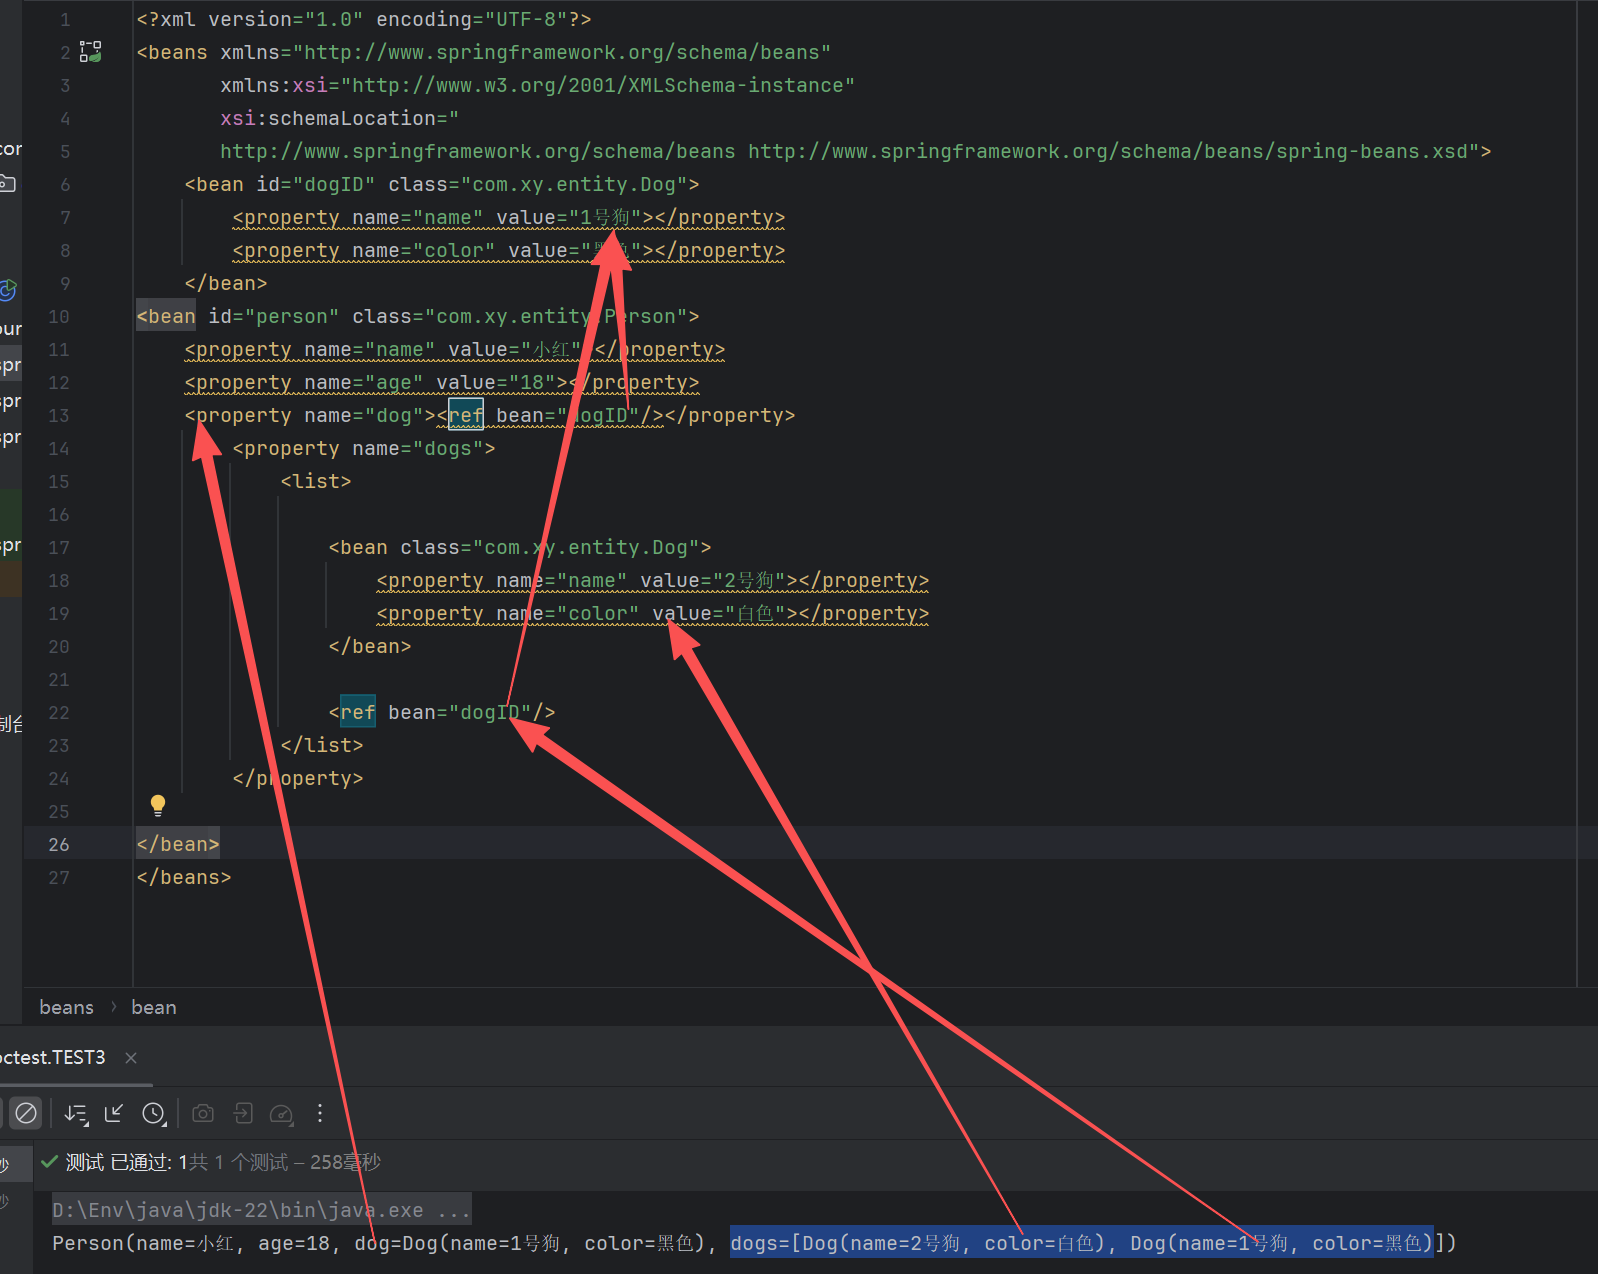
Task: Click the import tests arrow icon
Action: pyautogui.click(x=243, y=1113)
